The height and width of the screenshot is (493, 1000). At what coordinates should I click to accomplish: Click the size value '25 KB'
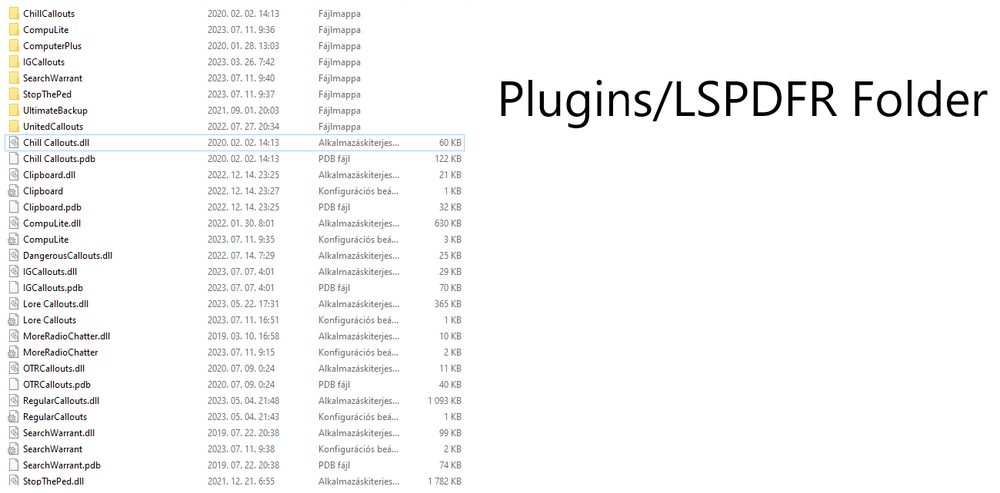pyautogui.click(x=450, y=256)
